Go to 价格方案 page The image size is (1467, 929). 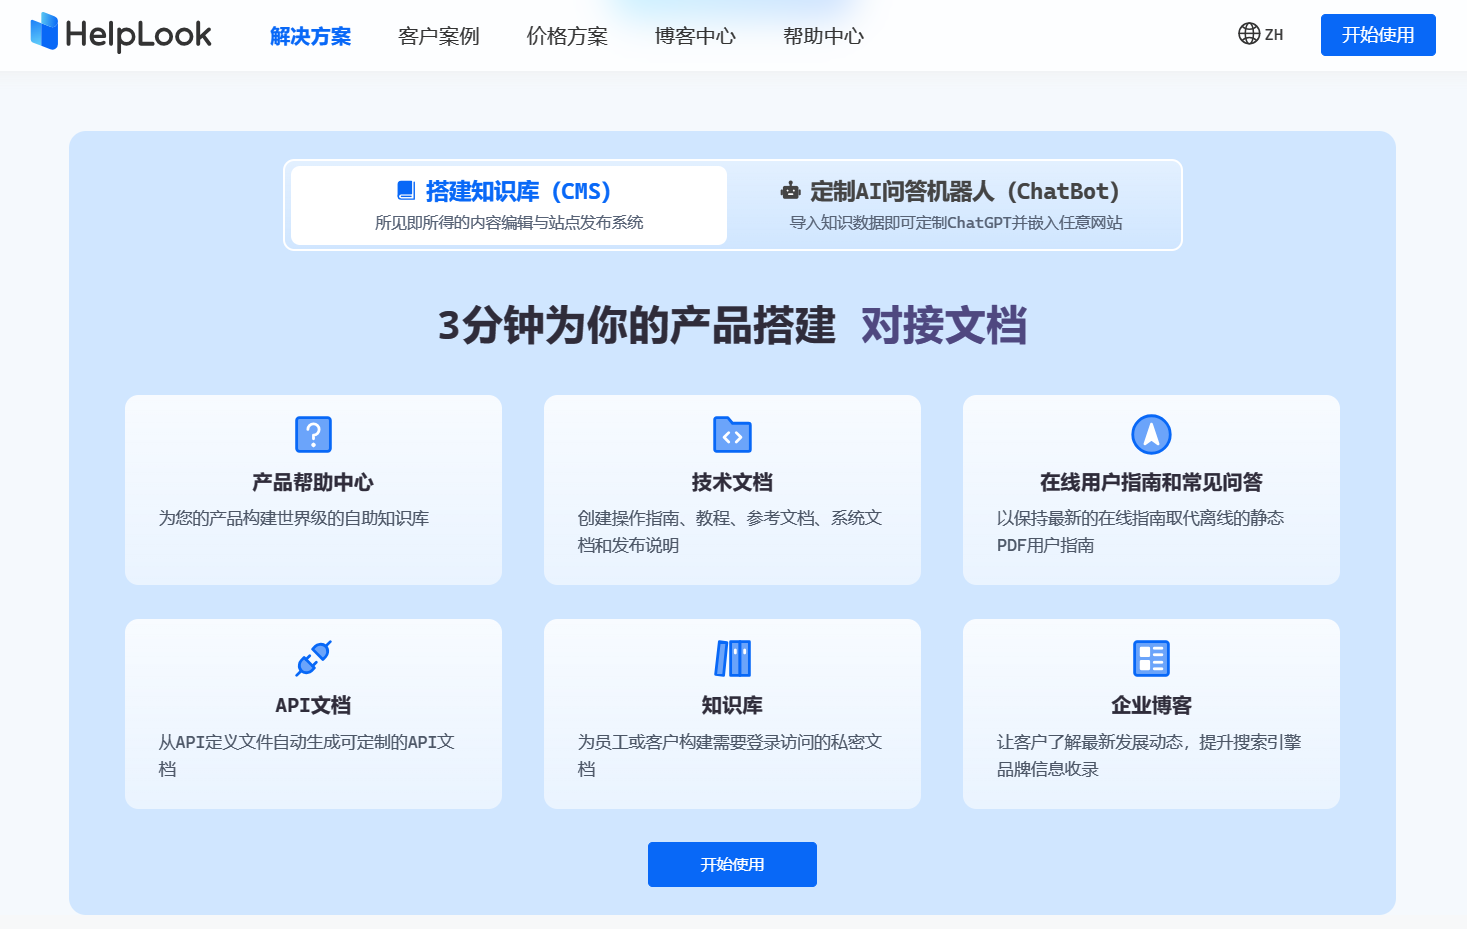point(567,36)
